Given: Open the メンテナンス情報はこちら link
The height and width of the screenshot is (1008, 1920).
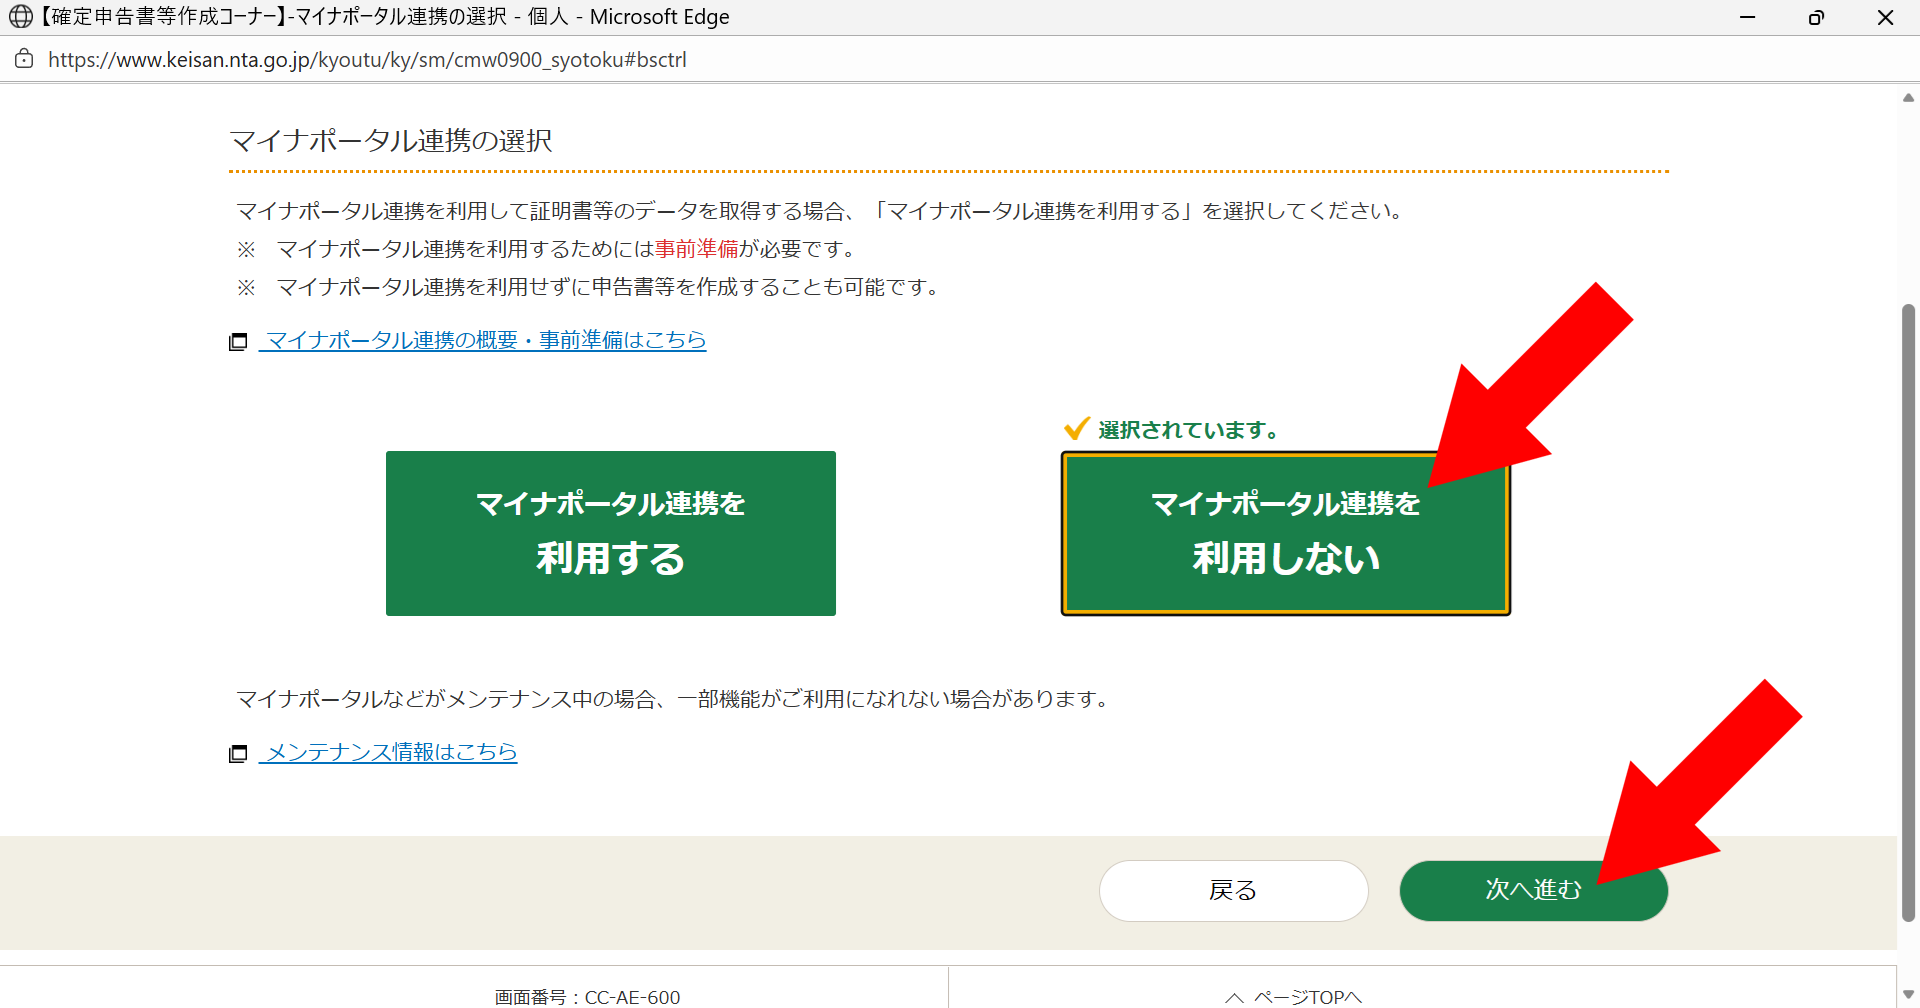Looking at the screenshot, I should pyautogui.click(x=391, y=752).
